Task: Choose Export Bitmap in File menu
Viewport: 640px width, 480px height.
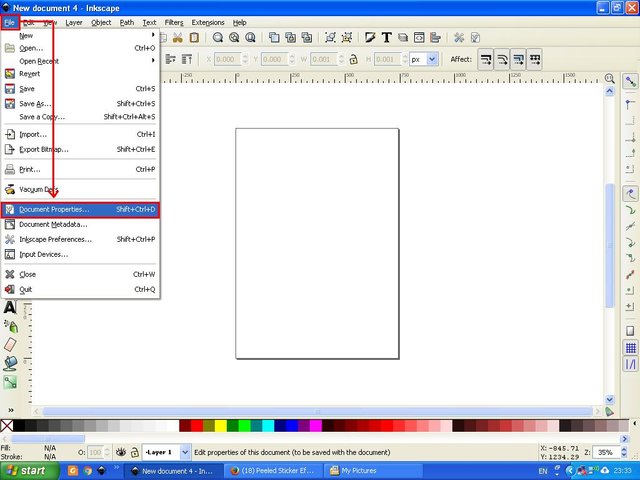Action: coord(80,149)
